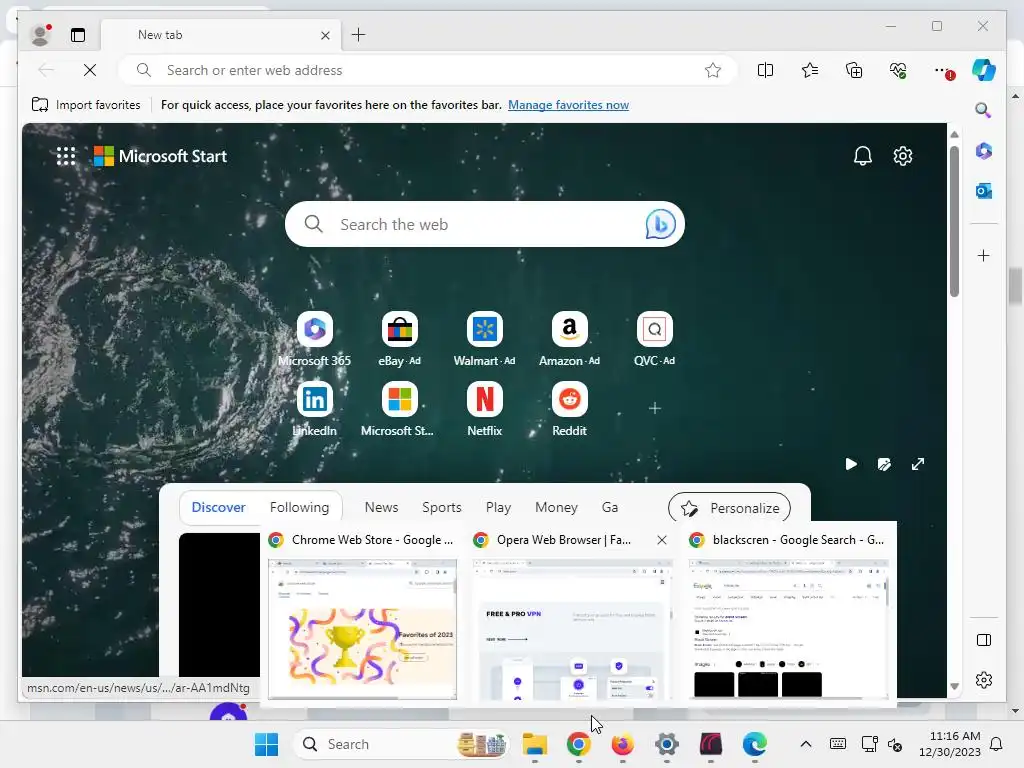Click the taskbar Search box

pos(400,744)
